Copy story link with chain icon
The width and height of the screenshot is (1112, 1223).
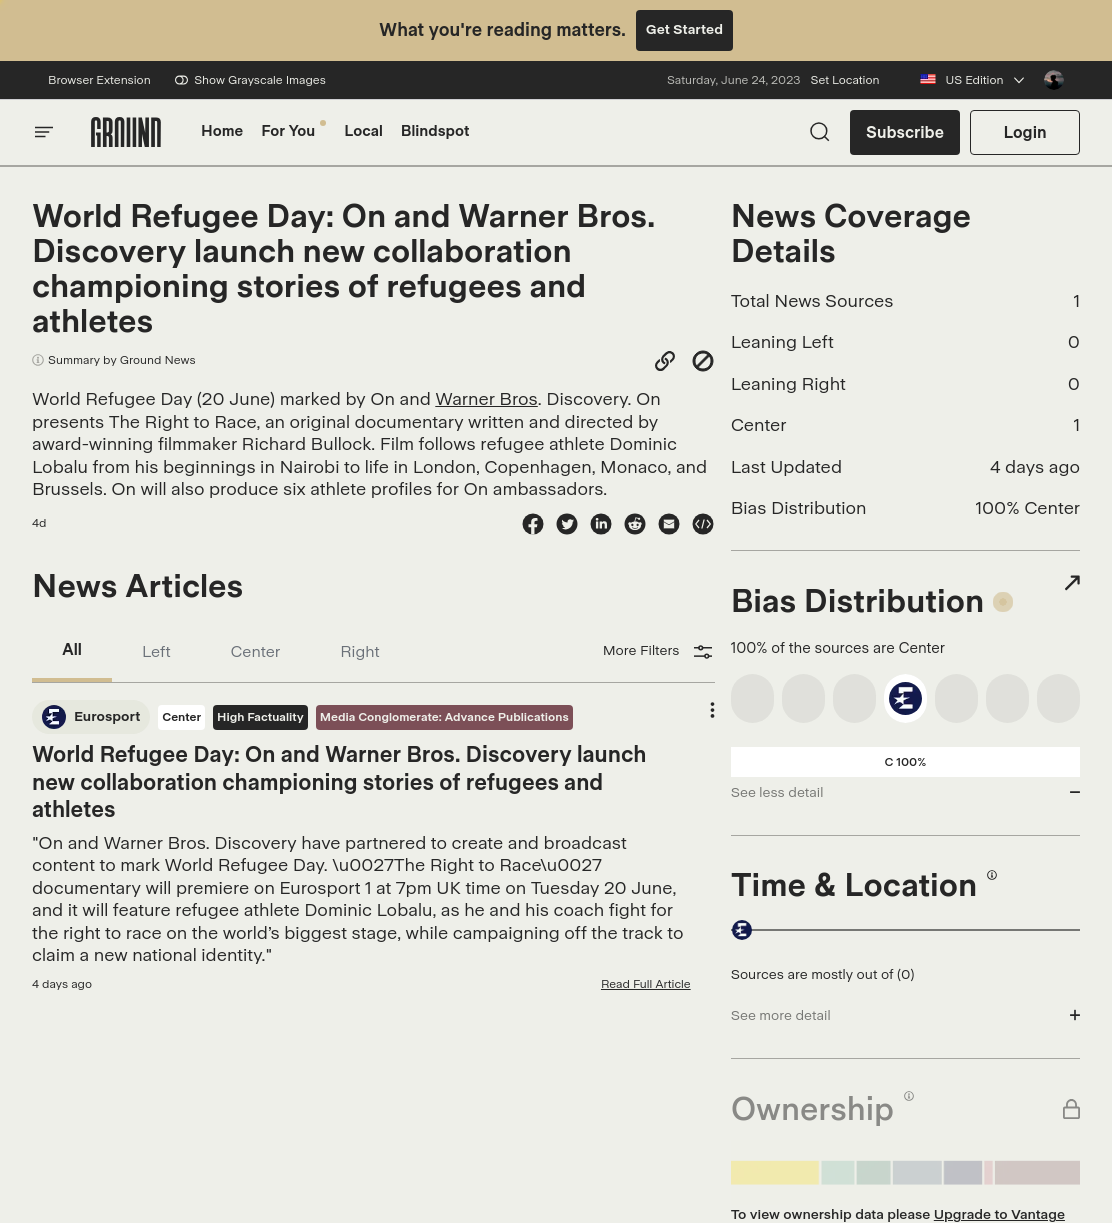(x=665, y=361)
